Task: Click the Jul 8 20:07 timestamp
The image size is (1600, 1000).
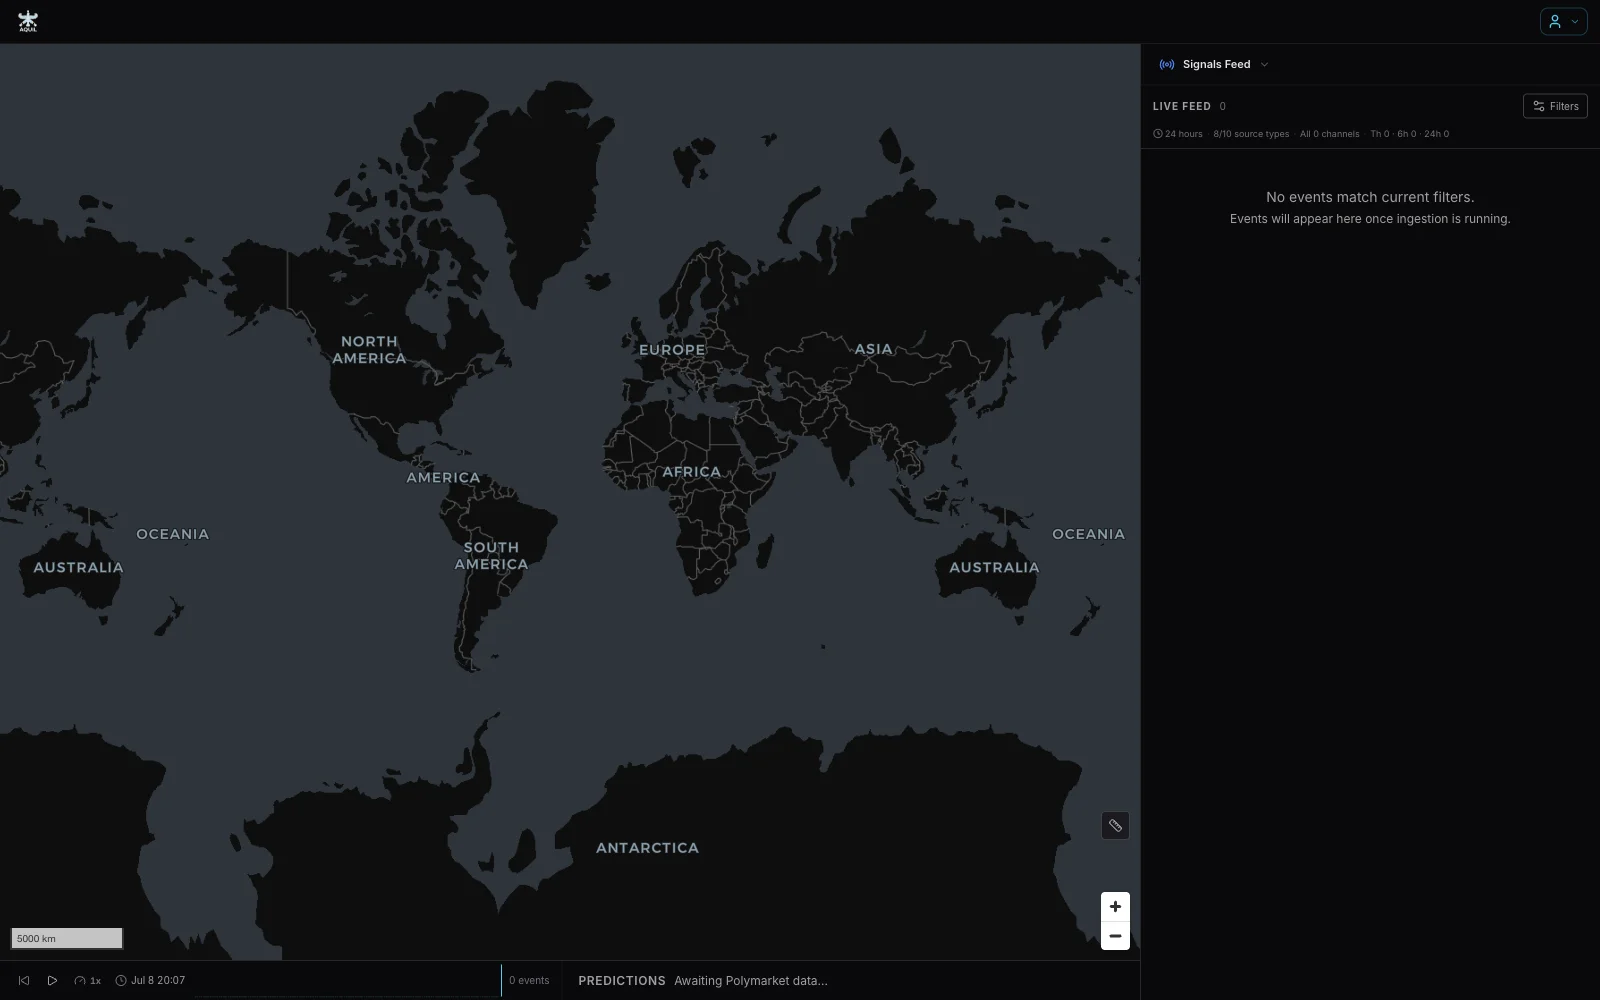Action: tap(150, 980)
